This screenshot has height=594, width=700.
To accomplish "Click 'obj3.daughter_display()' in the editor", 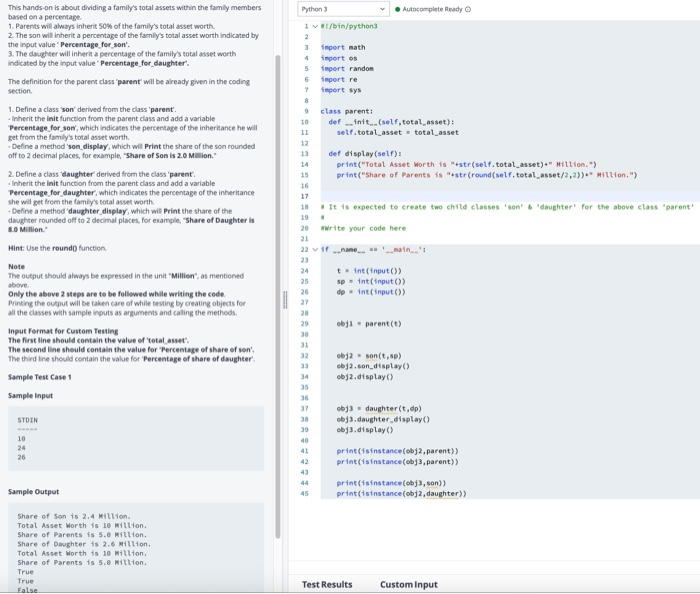I will [383, 420].
